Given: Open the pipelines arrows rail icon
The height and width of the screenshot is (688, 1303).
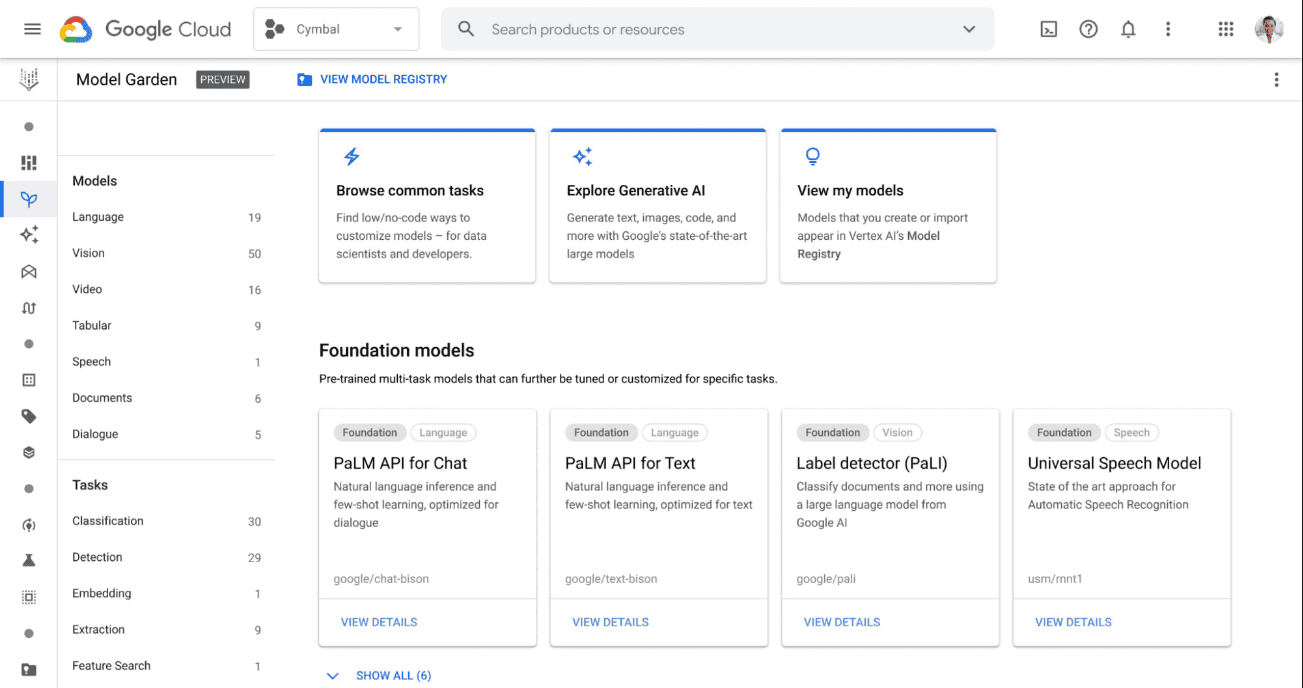Looking at the screenshot, I should 29,308.
